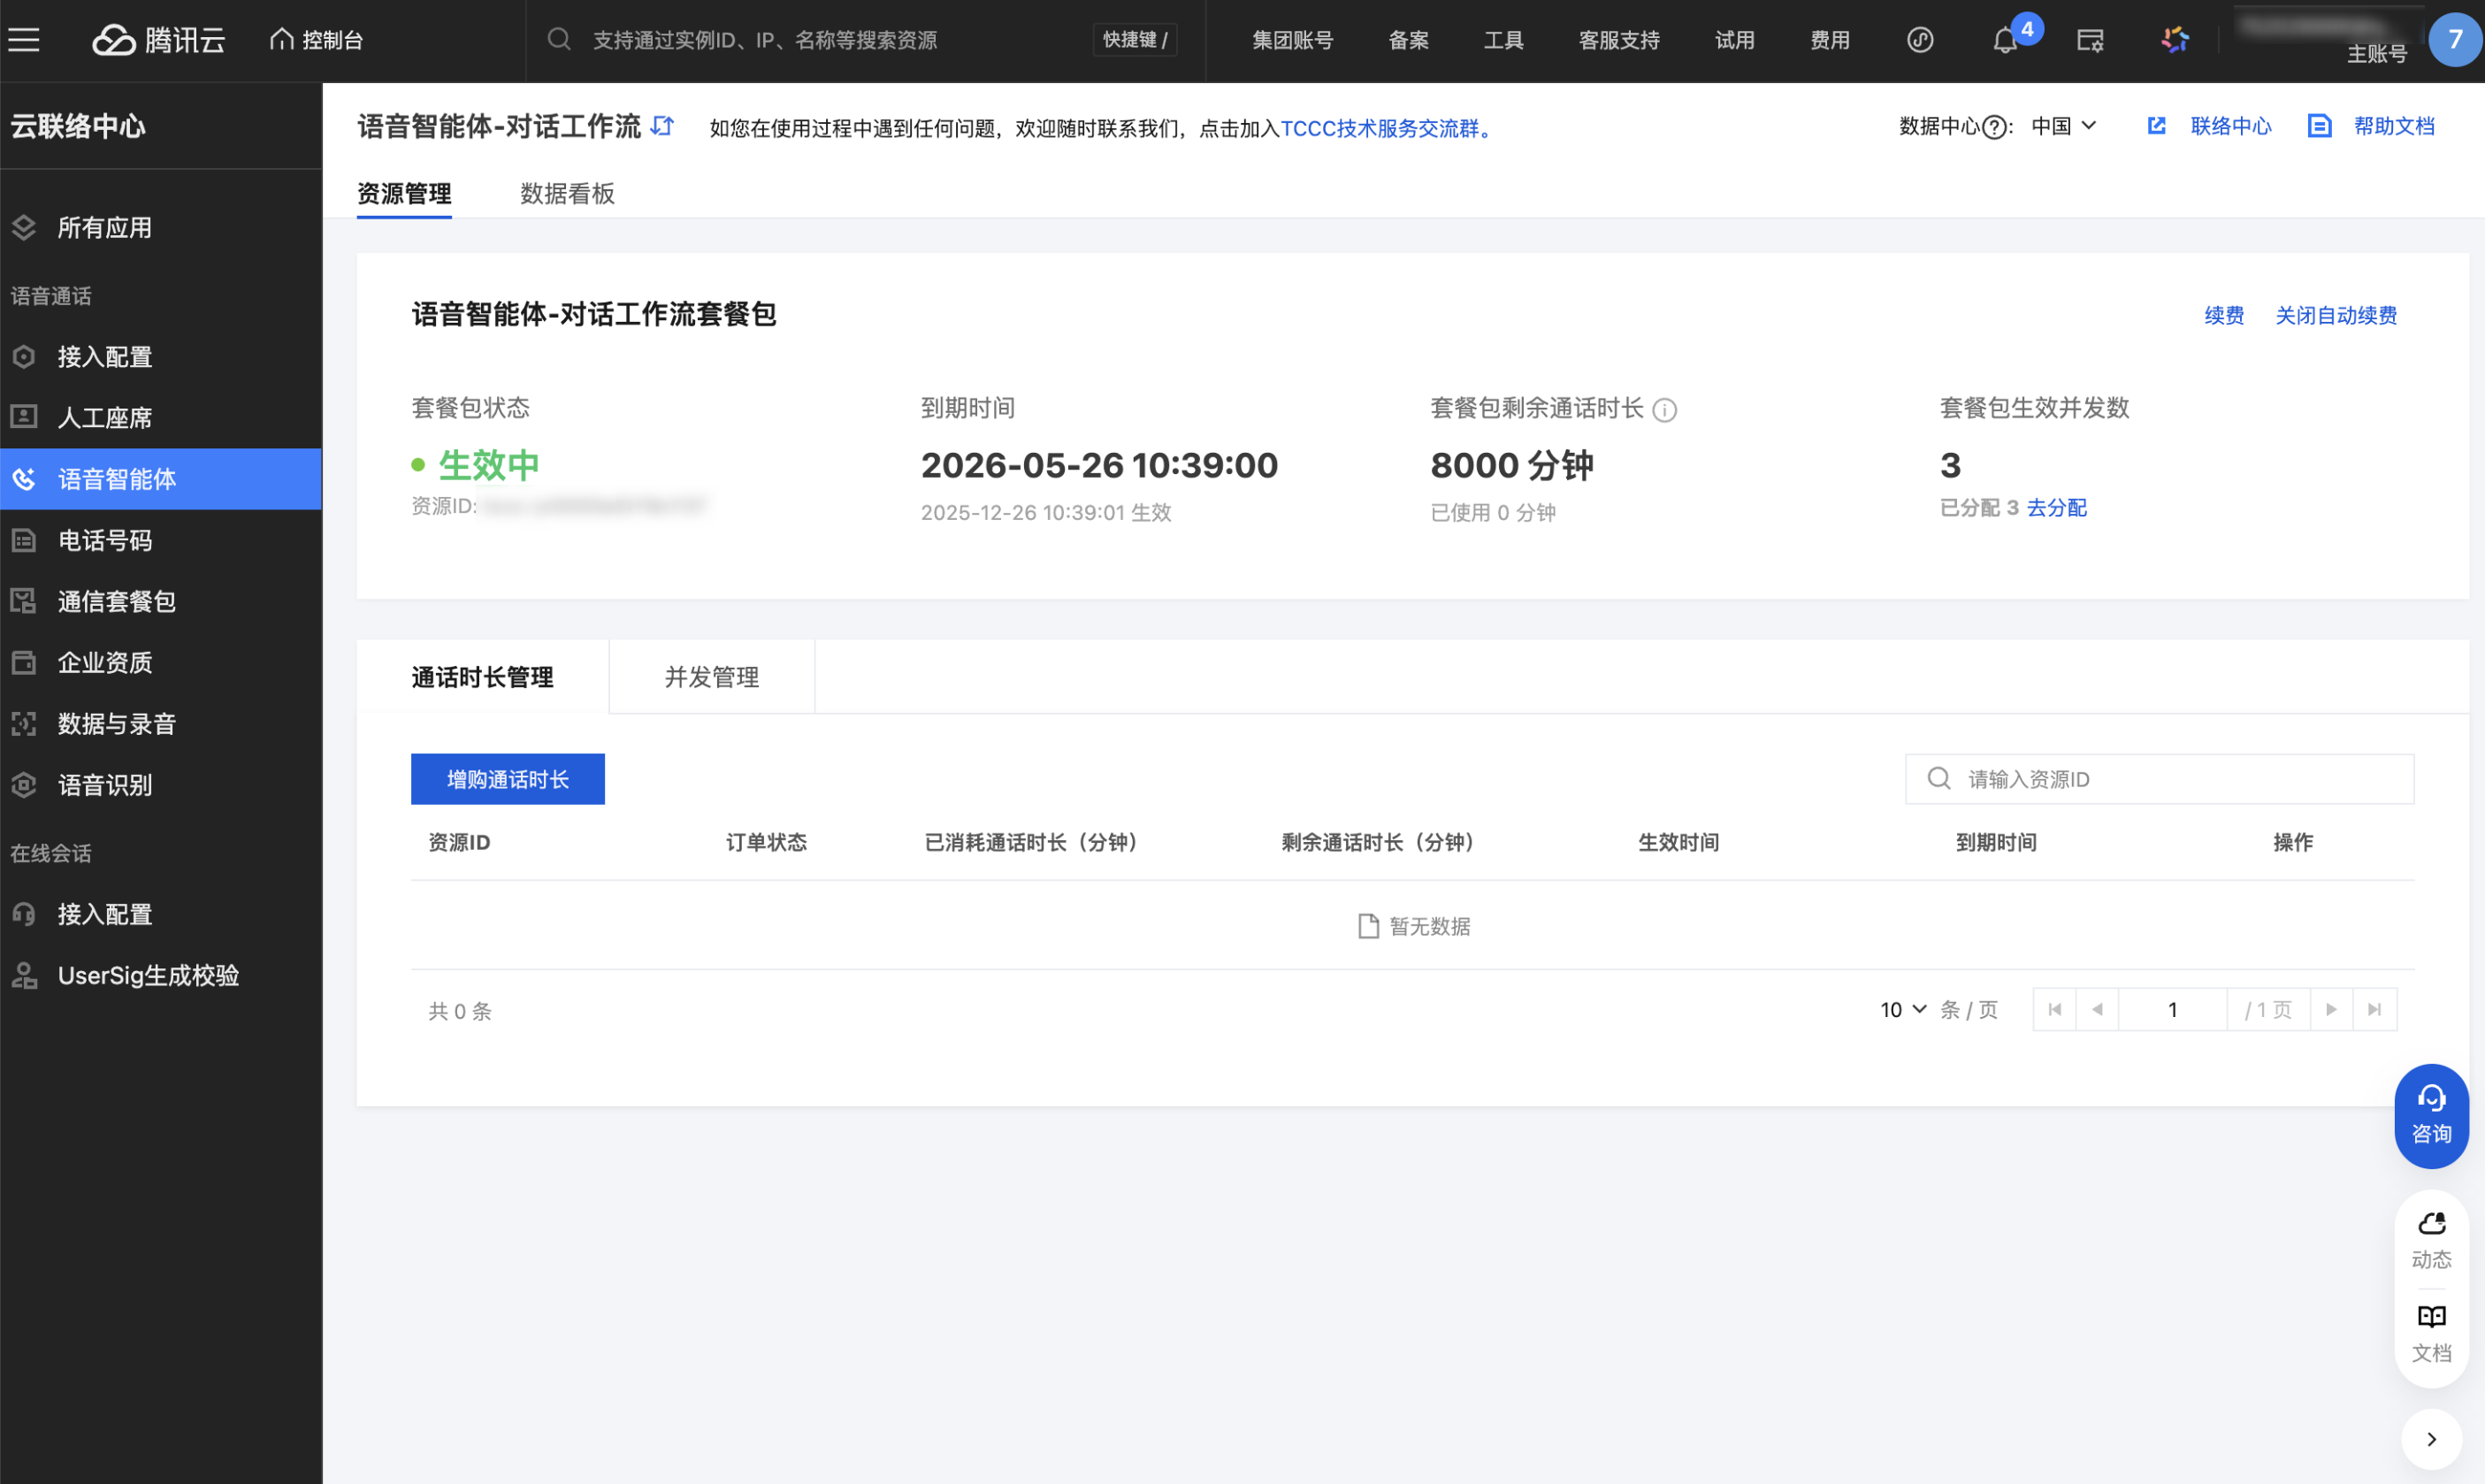Open the 文档 floating book icon
Screen dimensions: 2485x1484
point(2431,1333)
